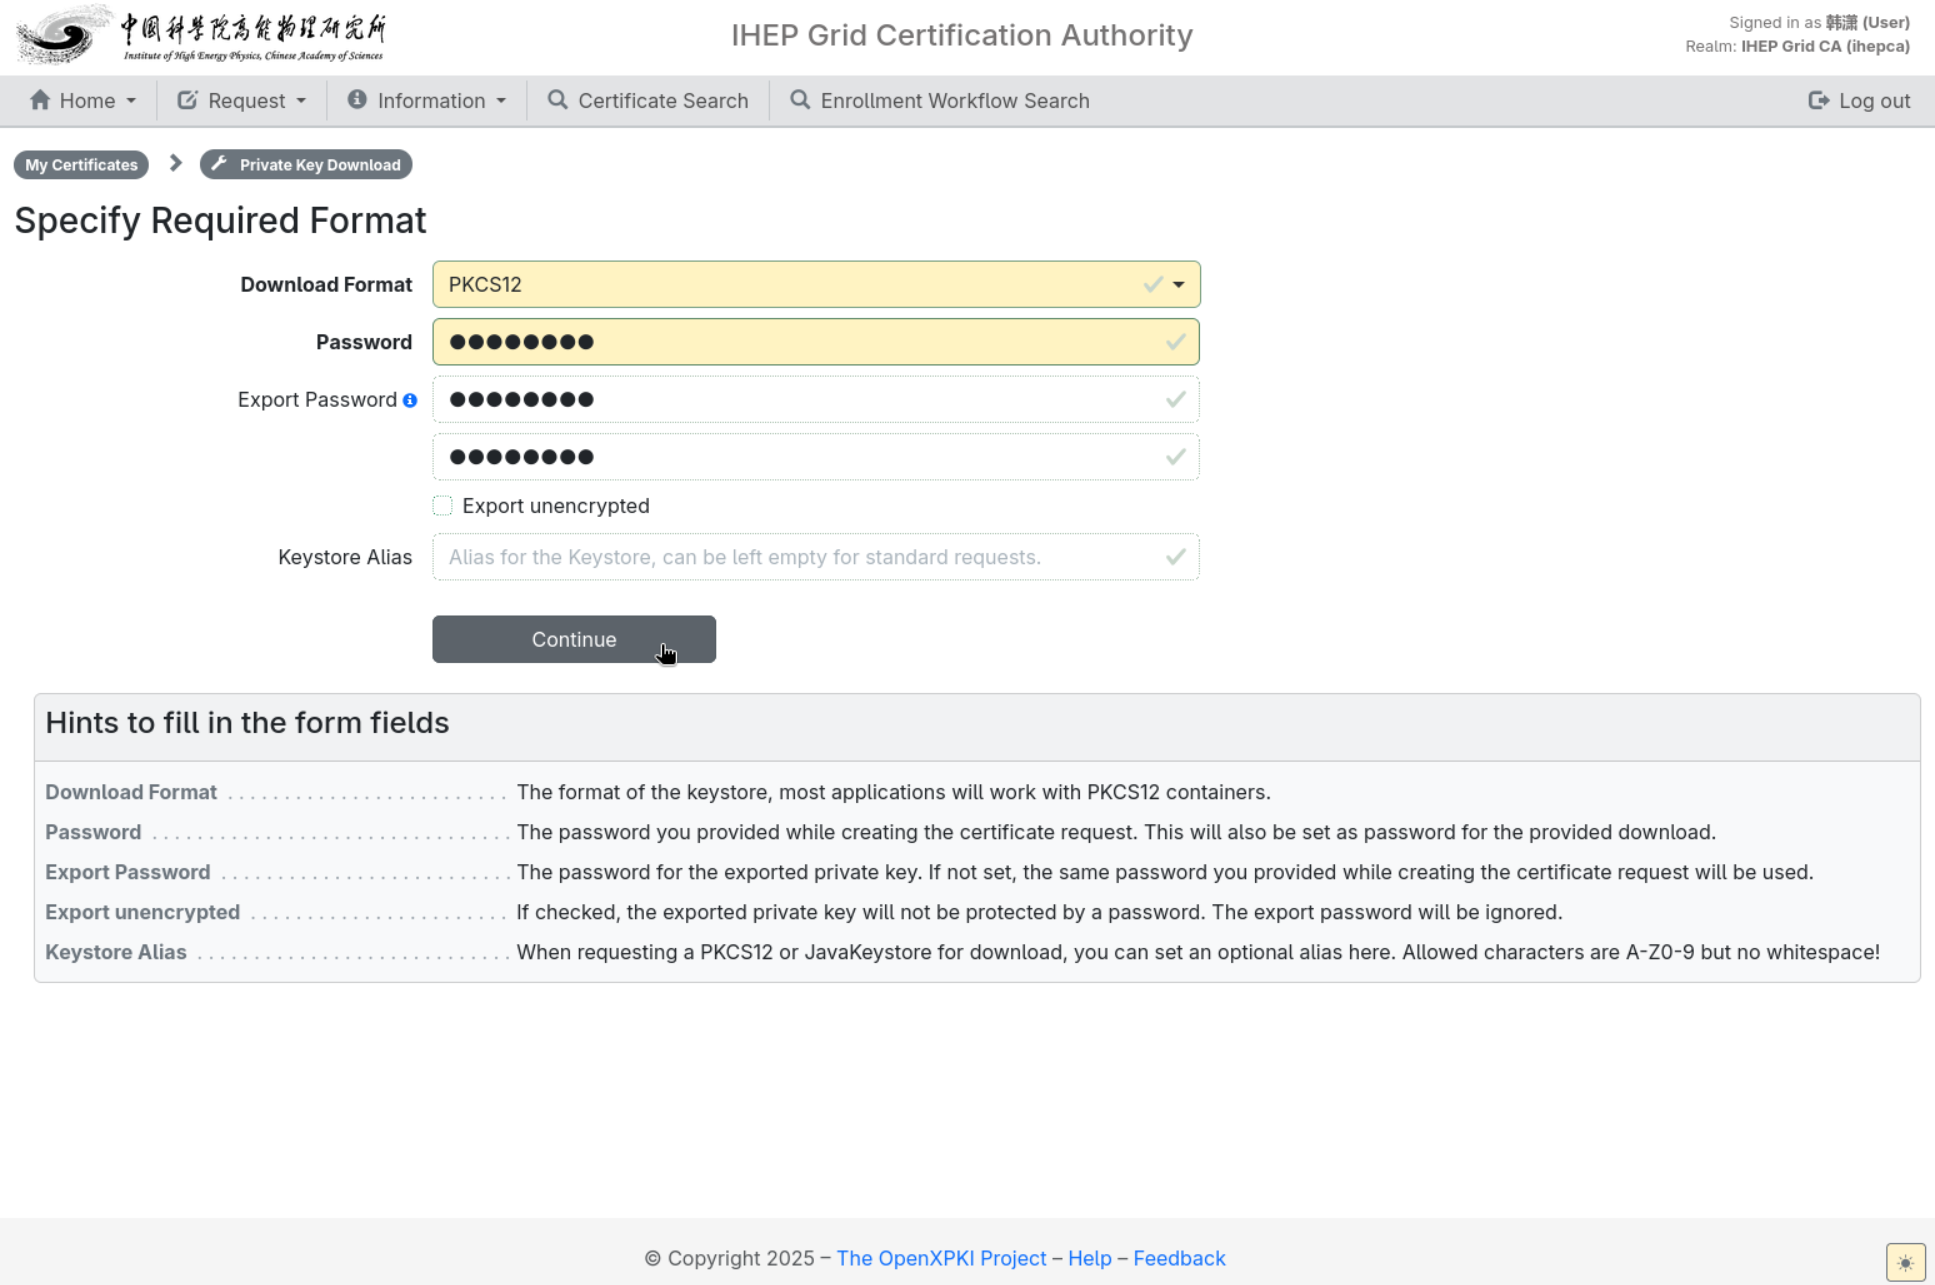Click 'Hints to fill in the form fields' heading

tap(247, 722)
